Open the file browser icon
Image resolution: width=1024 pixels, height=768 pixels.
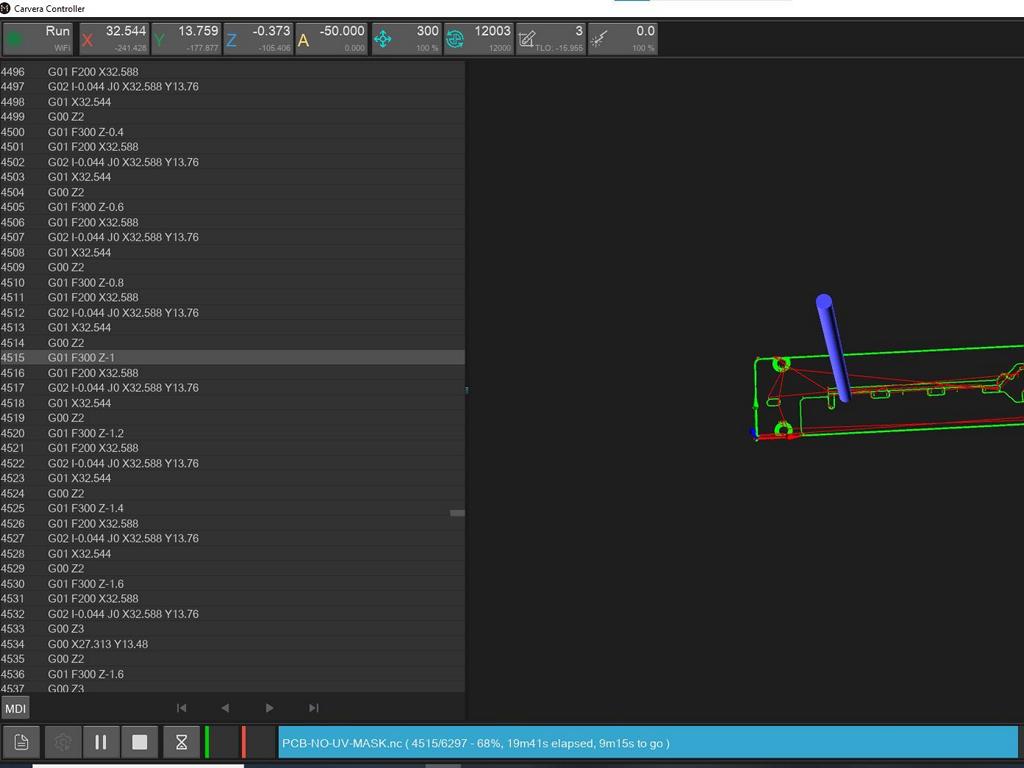(22, 742)
